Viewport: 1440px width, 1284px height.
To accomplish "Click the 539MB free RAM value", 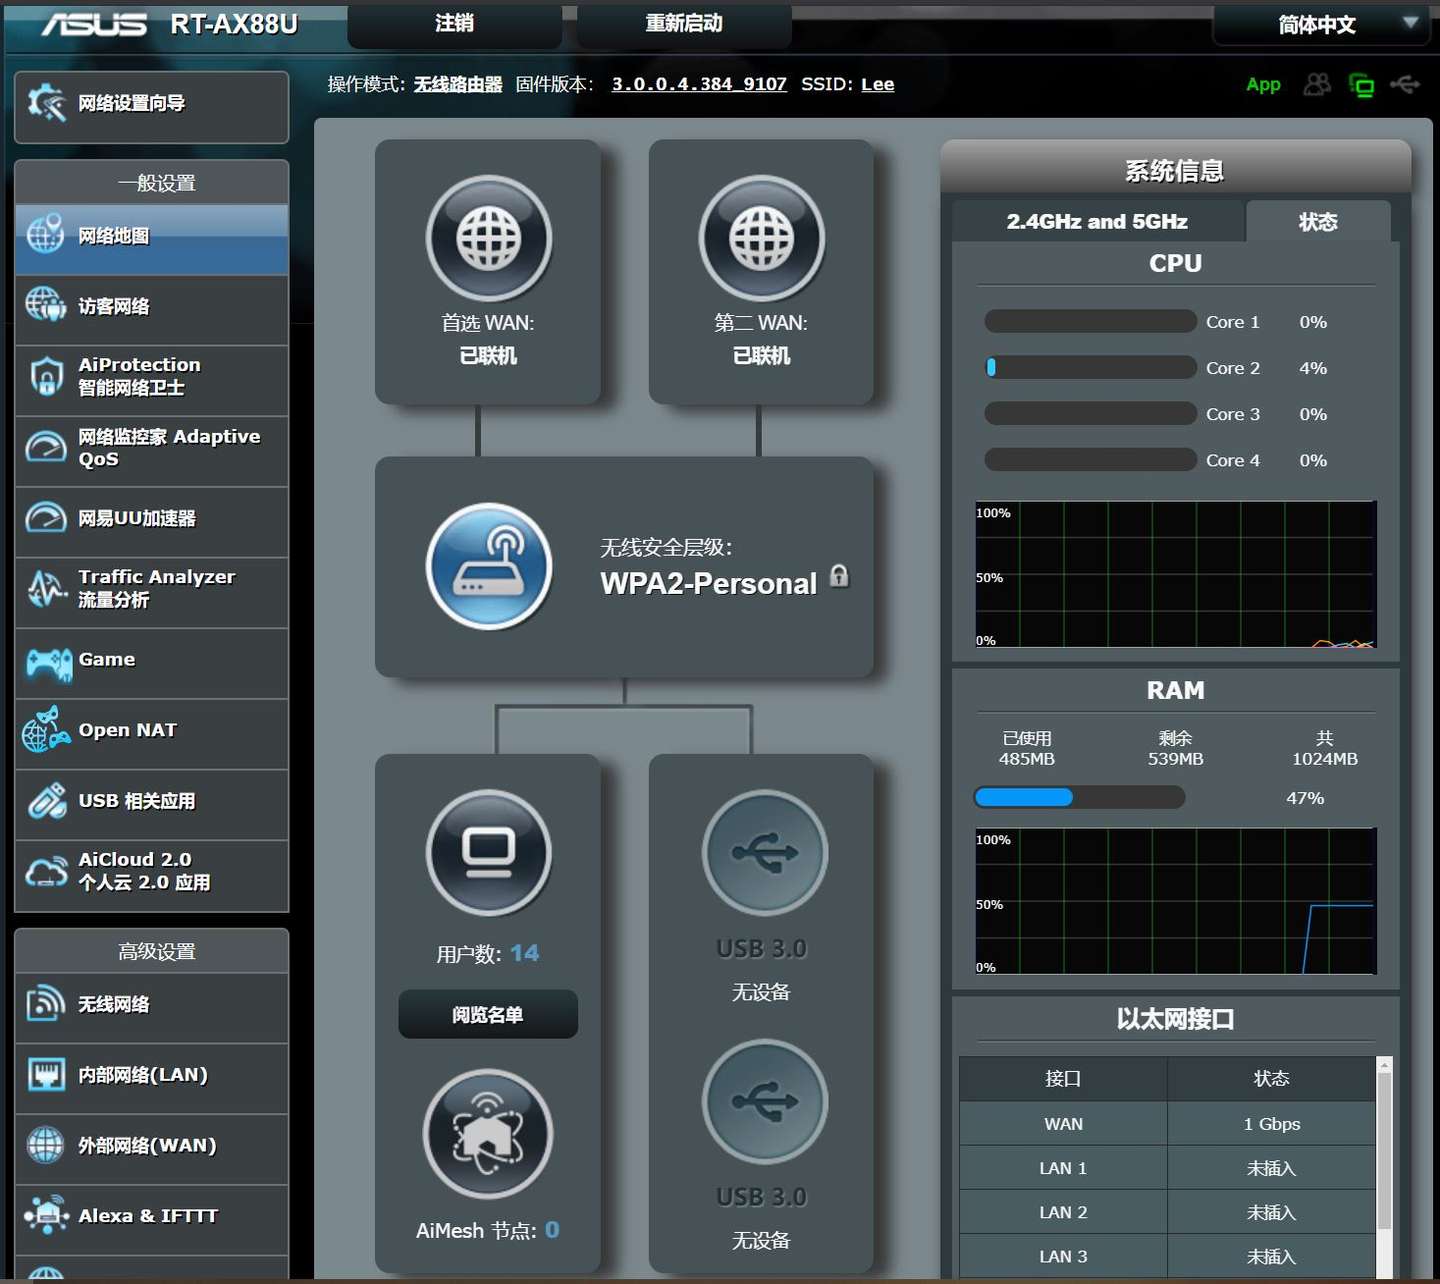I will 1176,759.
